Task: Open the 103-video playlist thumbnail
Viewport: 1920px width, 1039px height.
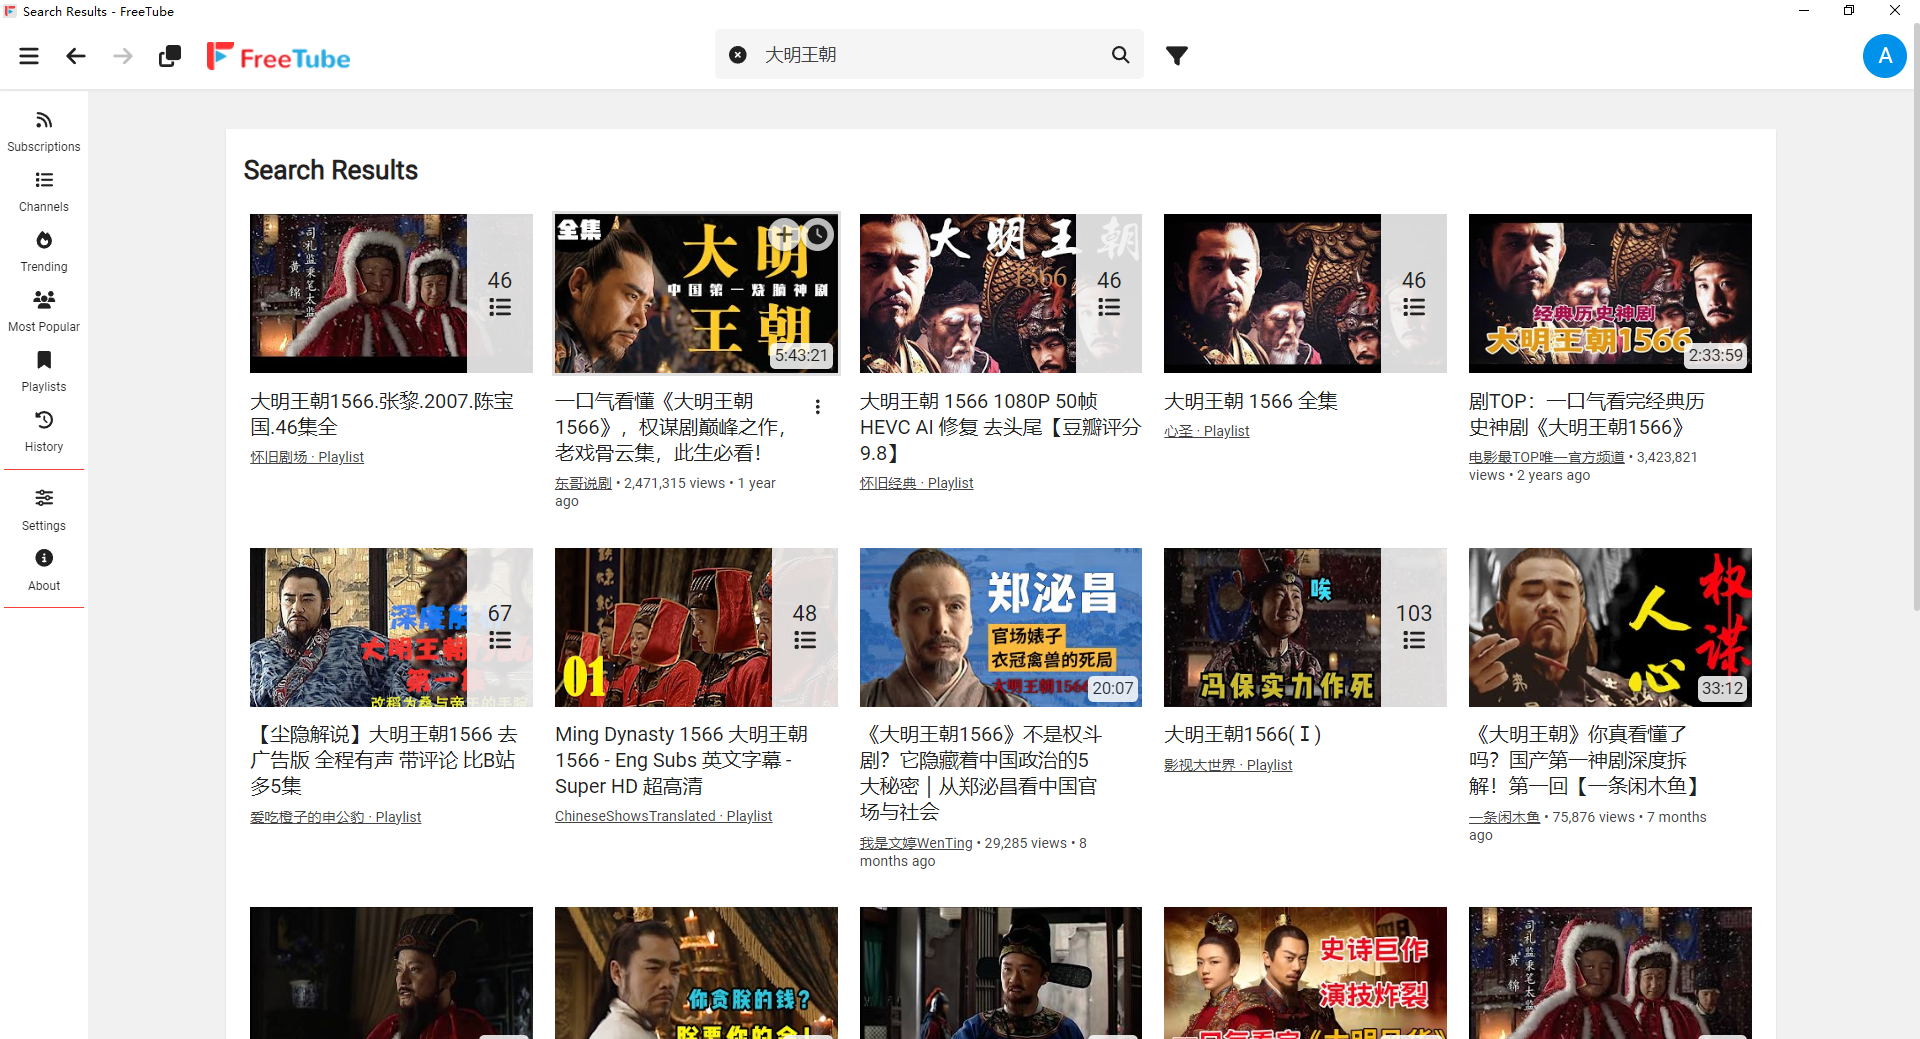Action: pyautogui.click(x=1305, y=627)
